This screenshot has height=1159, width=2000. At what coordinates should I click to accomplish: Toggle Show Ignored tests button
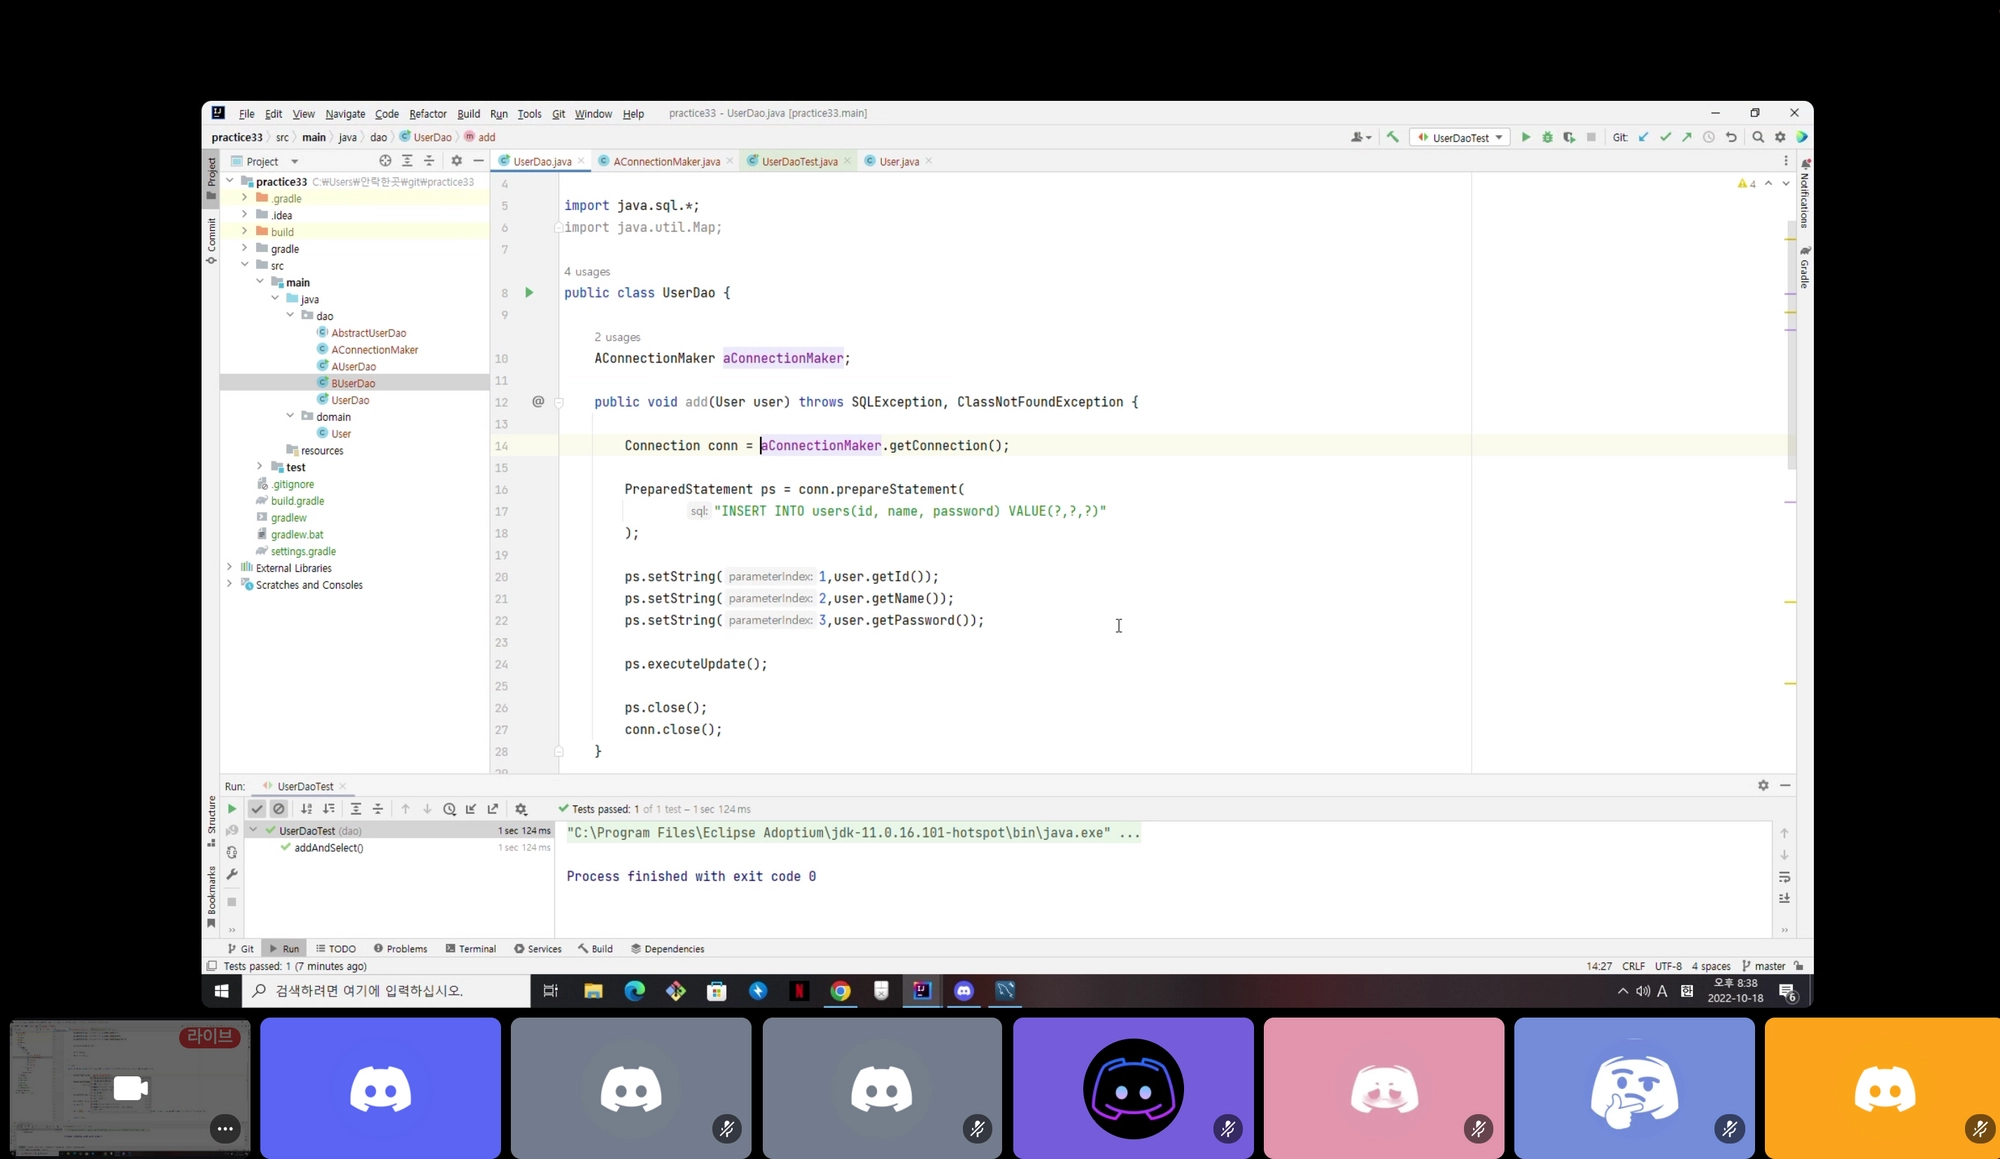279,809
